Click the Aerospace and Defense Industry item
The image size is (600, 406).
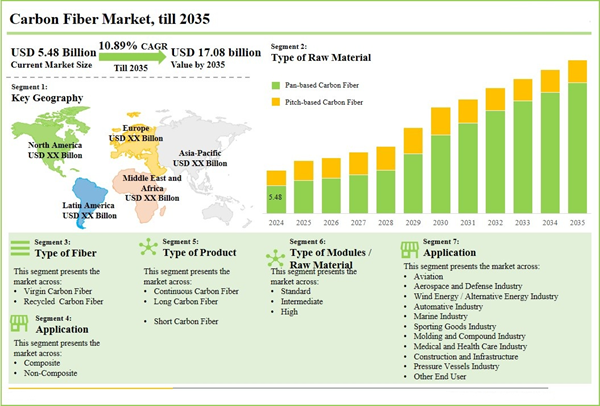469,287
